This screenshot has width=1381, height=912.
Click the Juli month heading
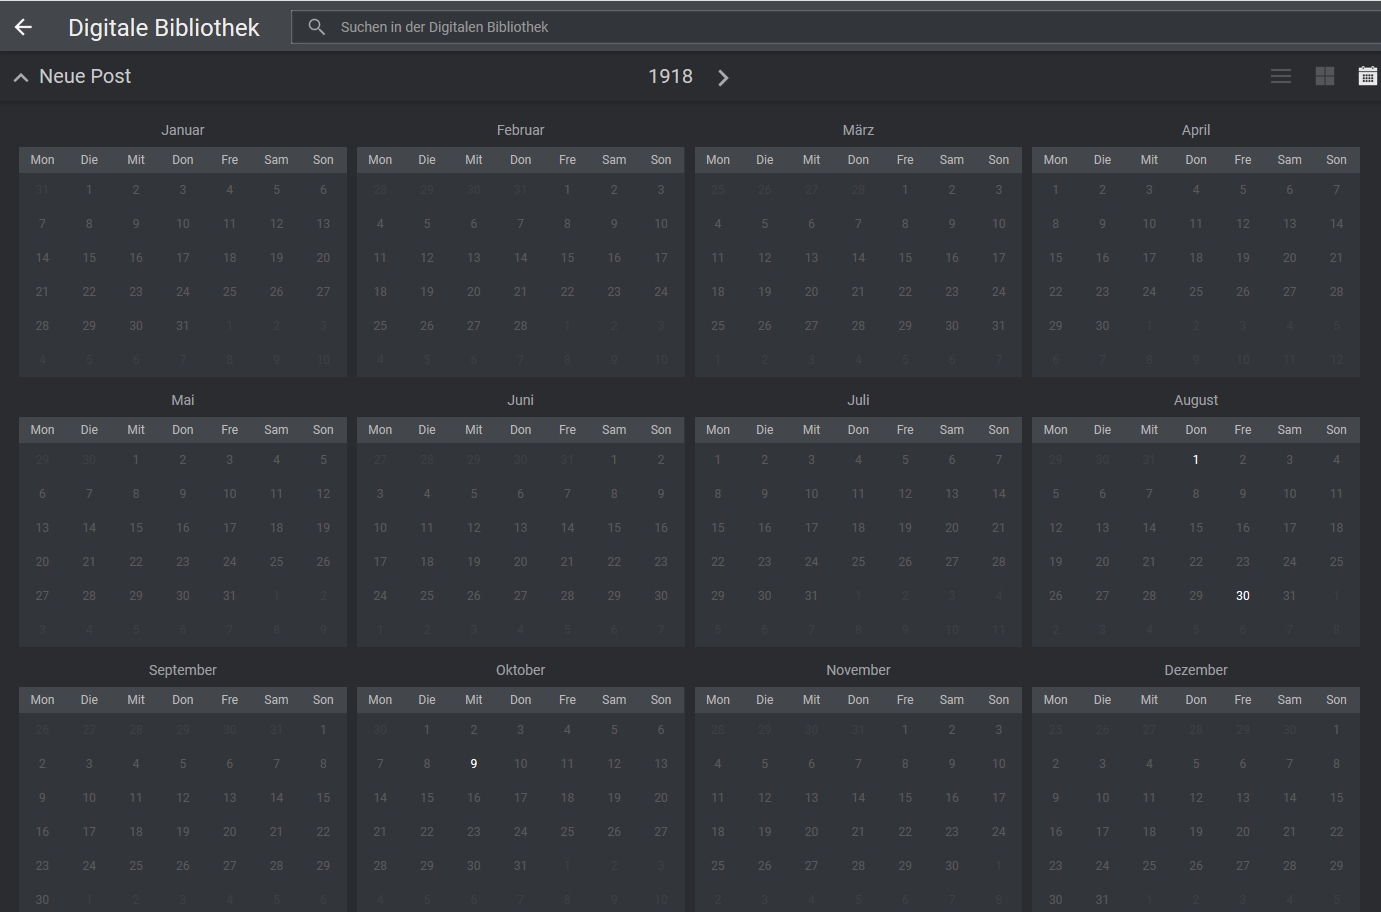click(858, 400)
